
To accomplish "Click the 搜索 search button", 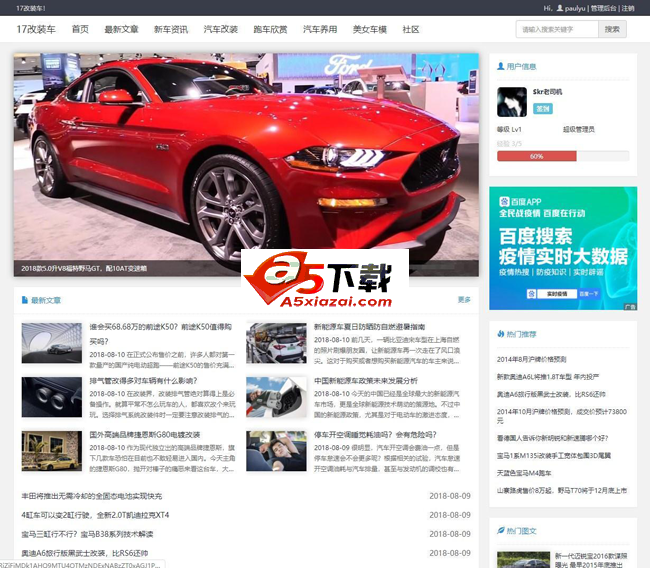I will coord(612,29).
